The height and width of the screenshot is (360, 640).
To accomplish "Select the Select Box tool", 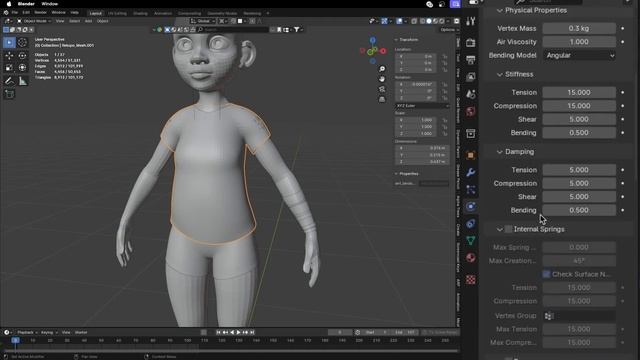I will (x=9, y=42).
